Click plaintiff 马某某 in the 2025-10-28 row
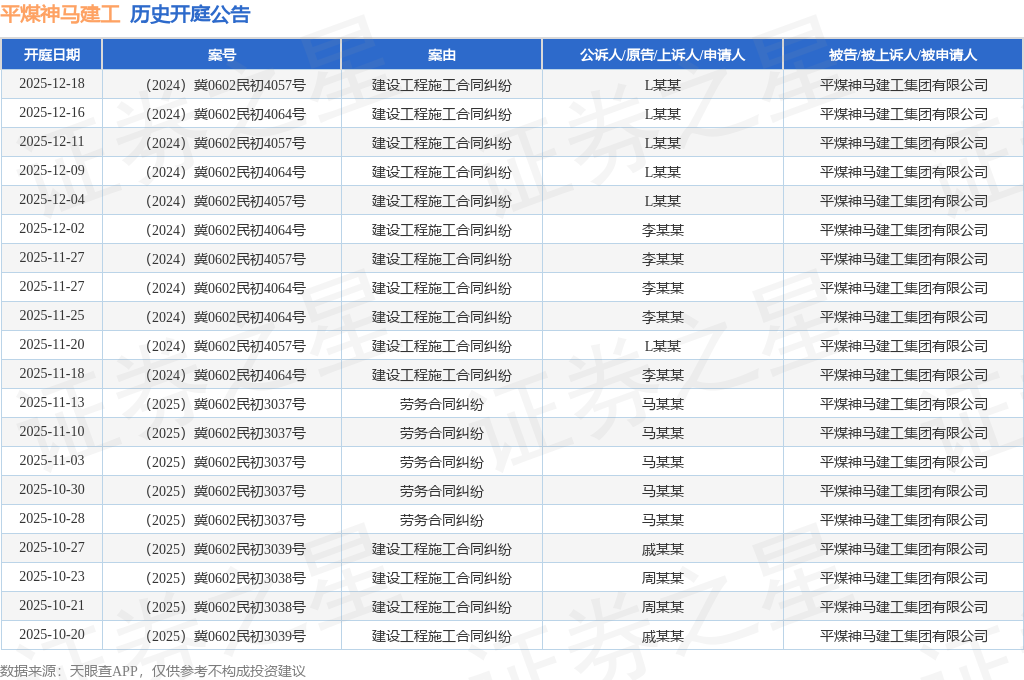This screenshot has height=680, width=1024. pos(662,520)
